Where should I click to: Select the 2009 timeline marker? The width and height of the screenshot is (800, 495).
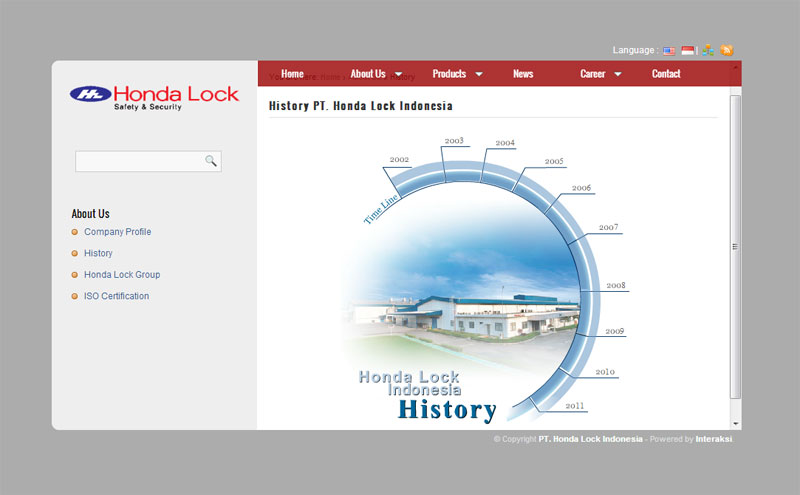[x=614, y=331]
